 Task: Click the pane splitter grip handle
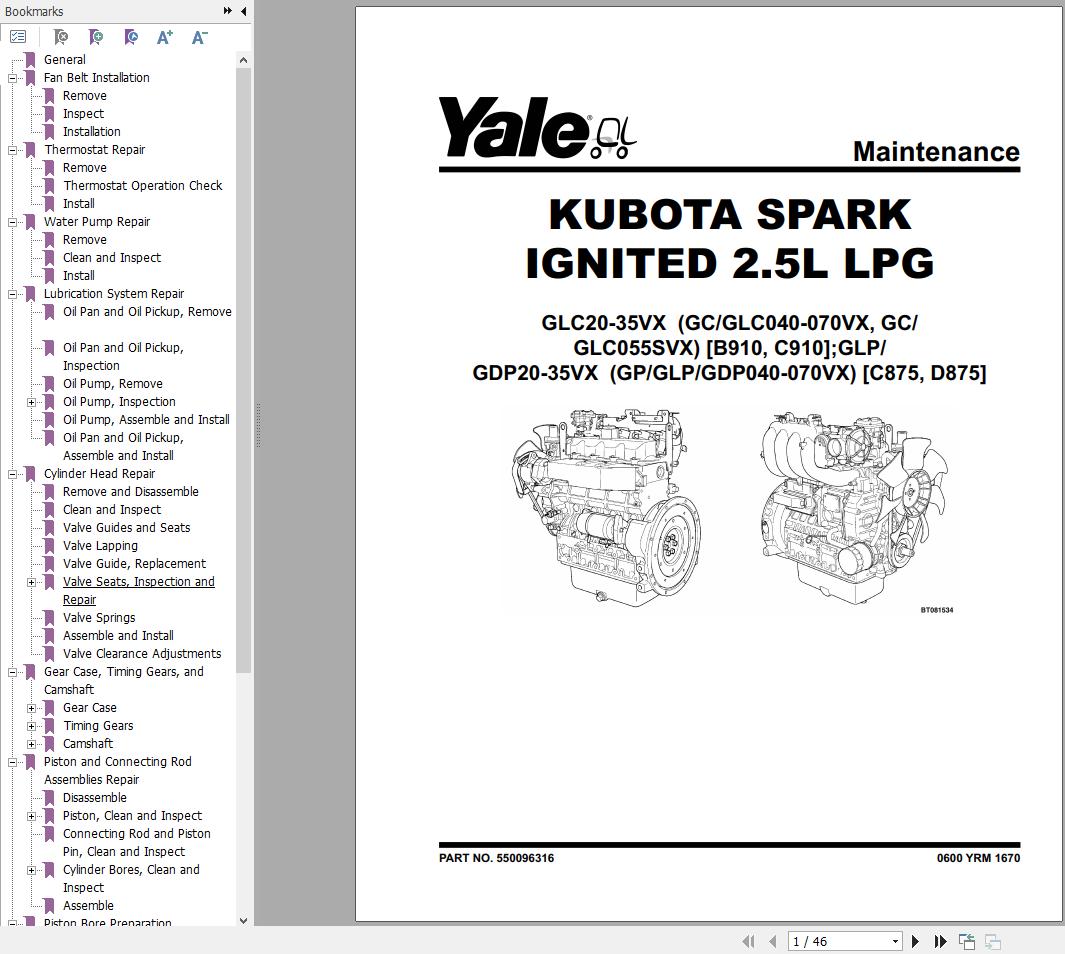point(258,425)
